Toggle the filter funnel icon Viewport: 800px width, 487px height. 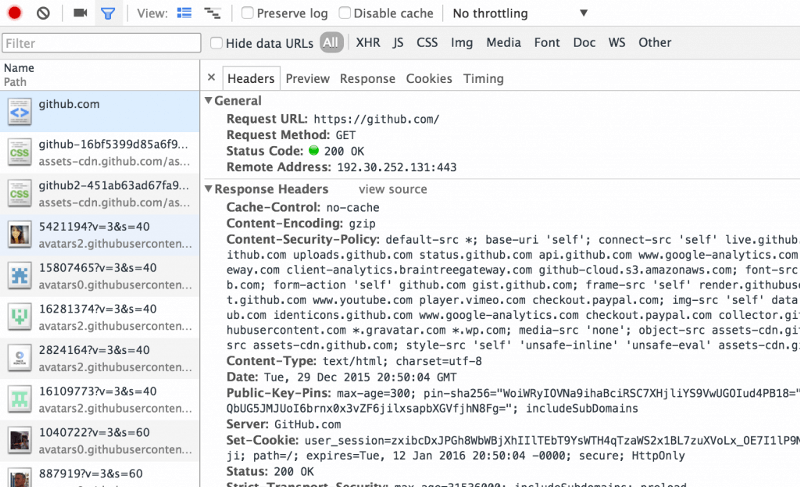[108, 13]
